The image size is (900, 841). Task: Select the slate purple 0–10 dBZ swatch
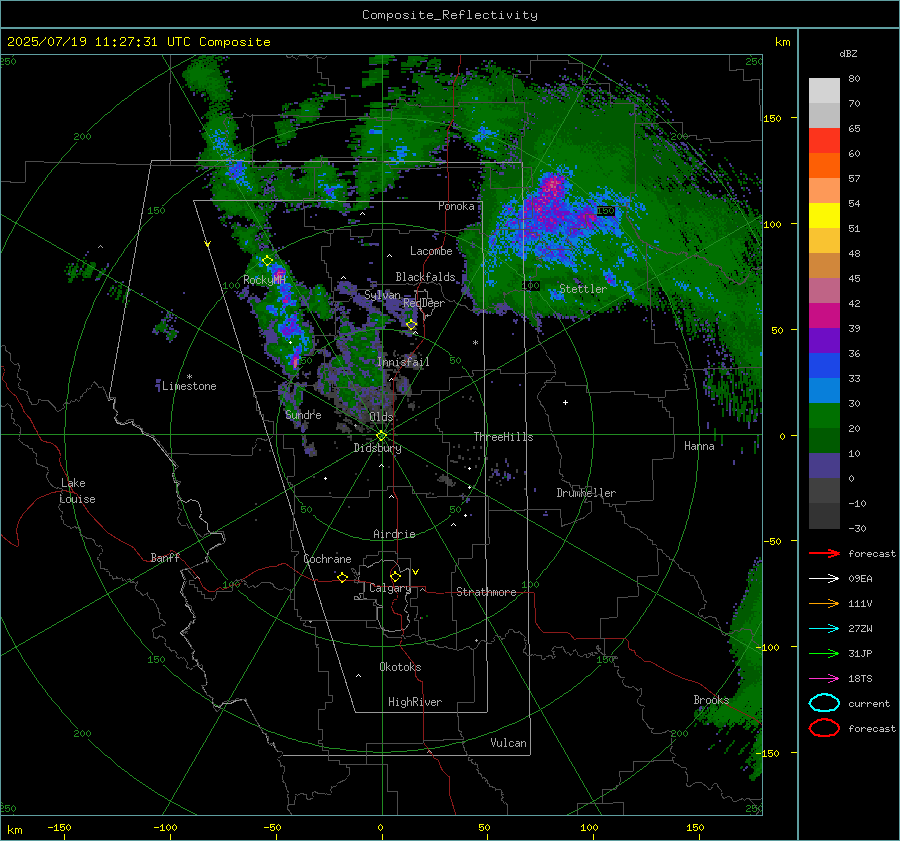[824, 466]
